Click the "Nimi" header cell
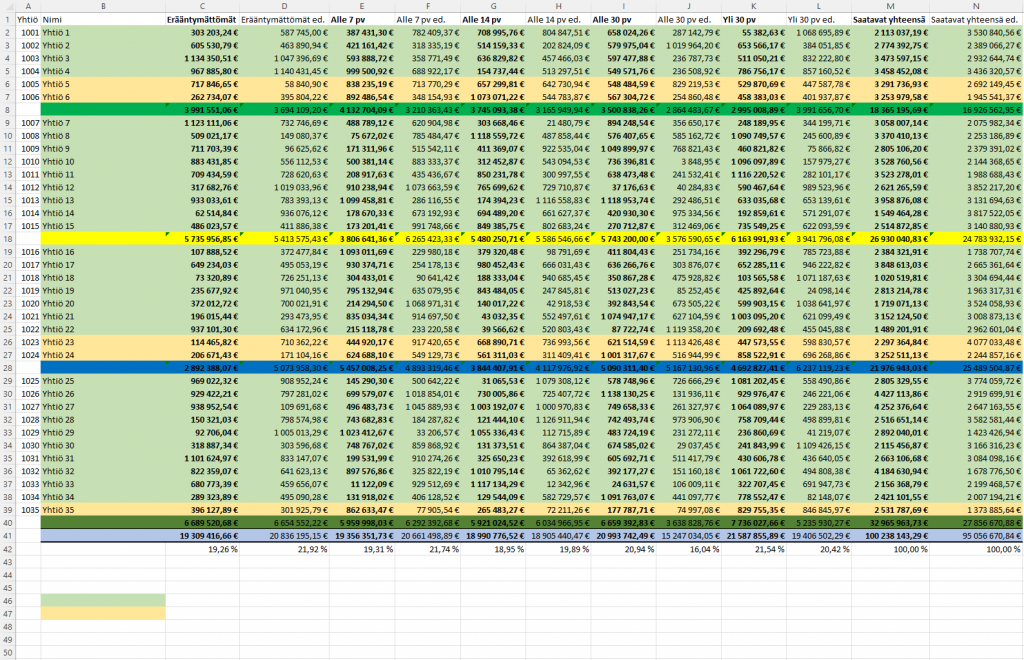 (102, 19)
